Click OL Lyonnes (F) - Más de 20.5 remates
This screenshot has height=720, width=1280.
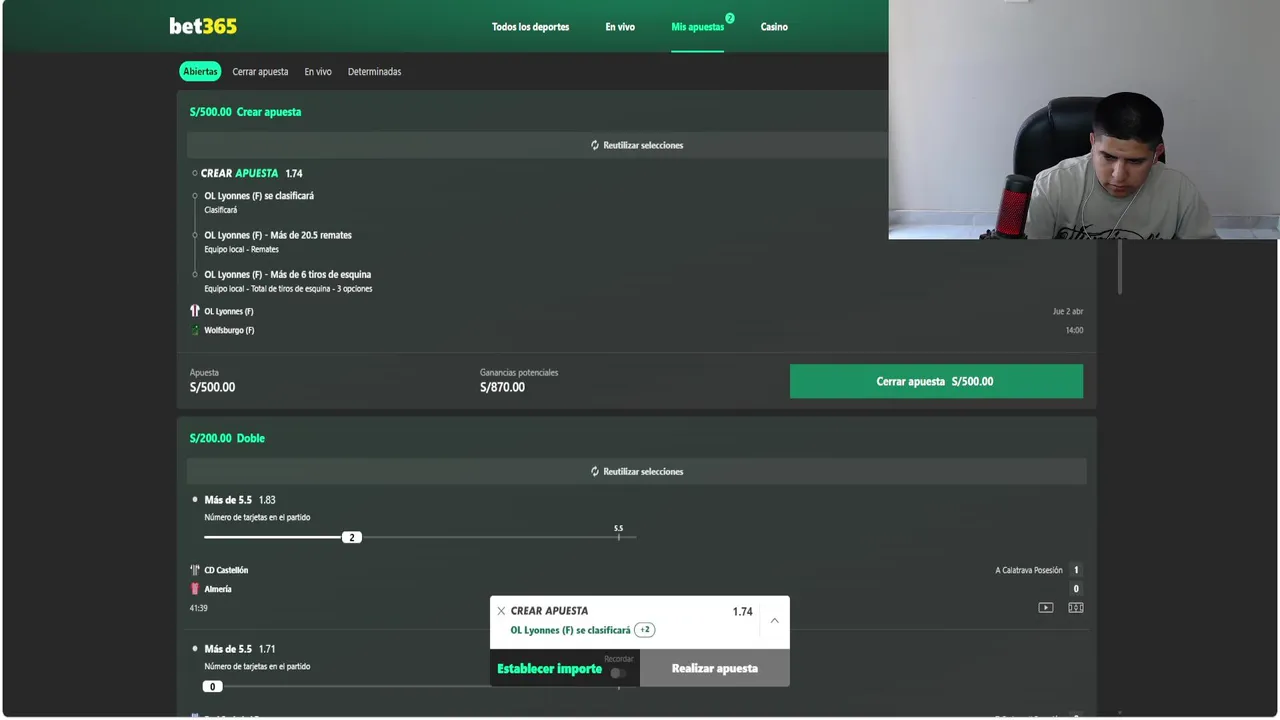(278, 235)
